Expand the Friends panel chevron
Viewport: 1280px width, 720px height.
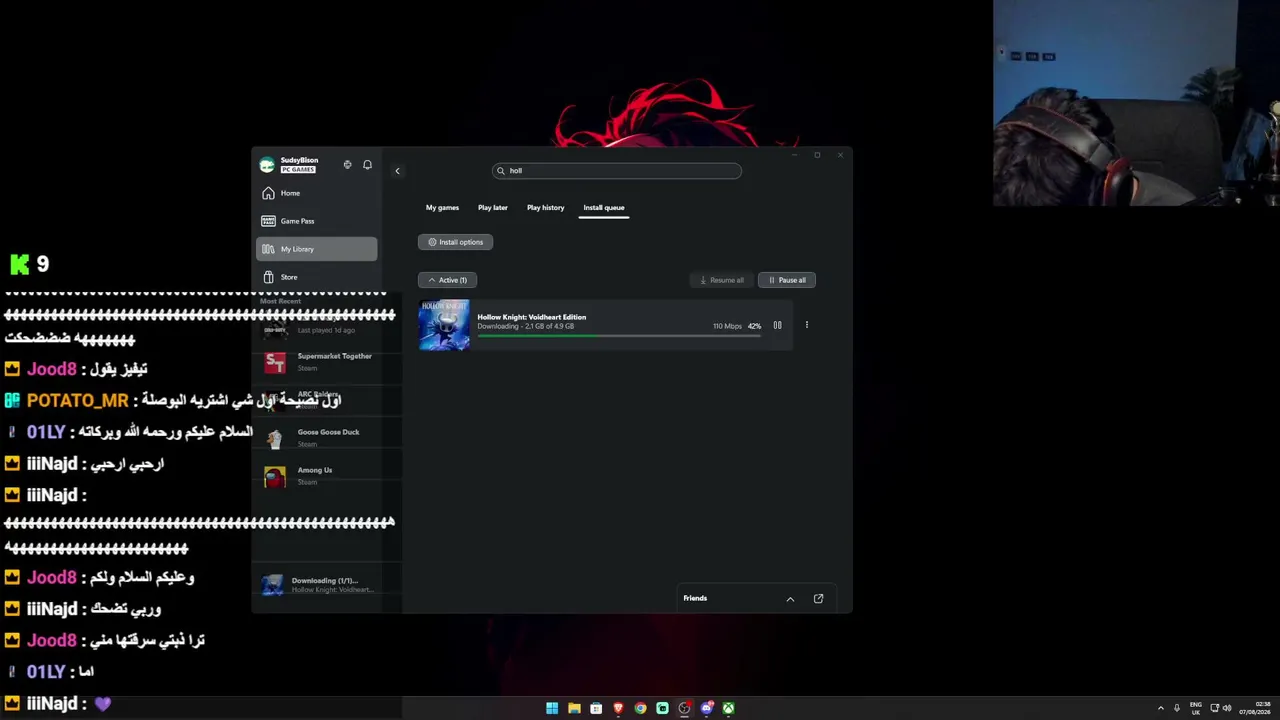click(790, 599)
